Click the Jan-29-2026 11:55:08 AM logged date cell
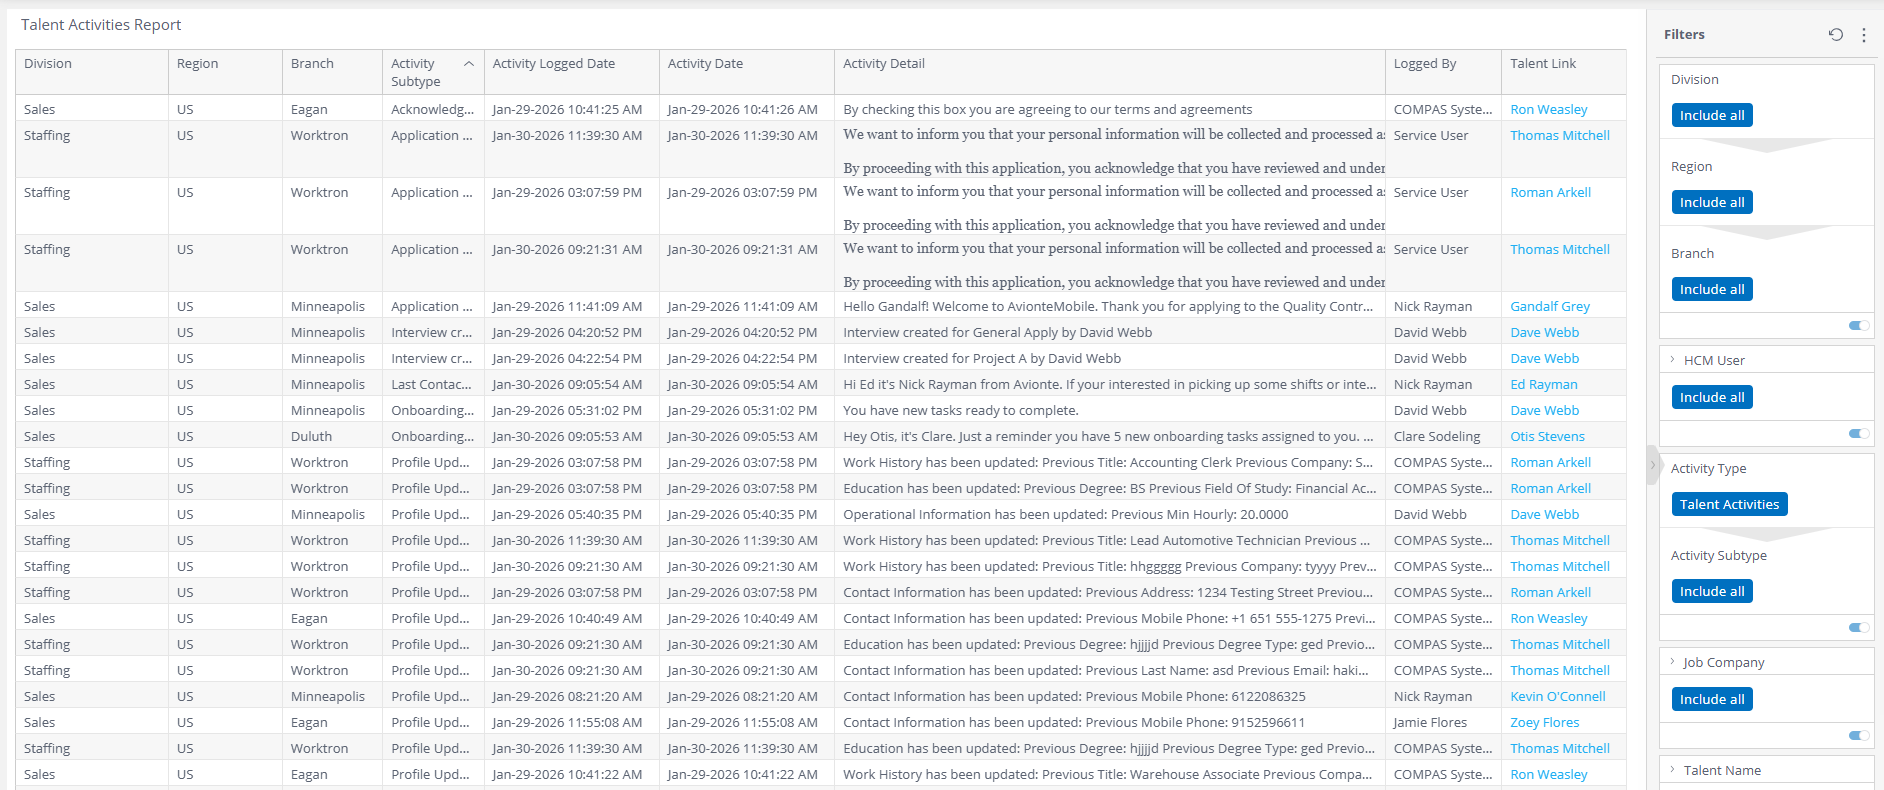Image resolution: width=1884 pixels, height=790 pixels. point(571,723)
